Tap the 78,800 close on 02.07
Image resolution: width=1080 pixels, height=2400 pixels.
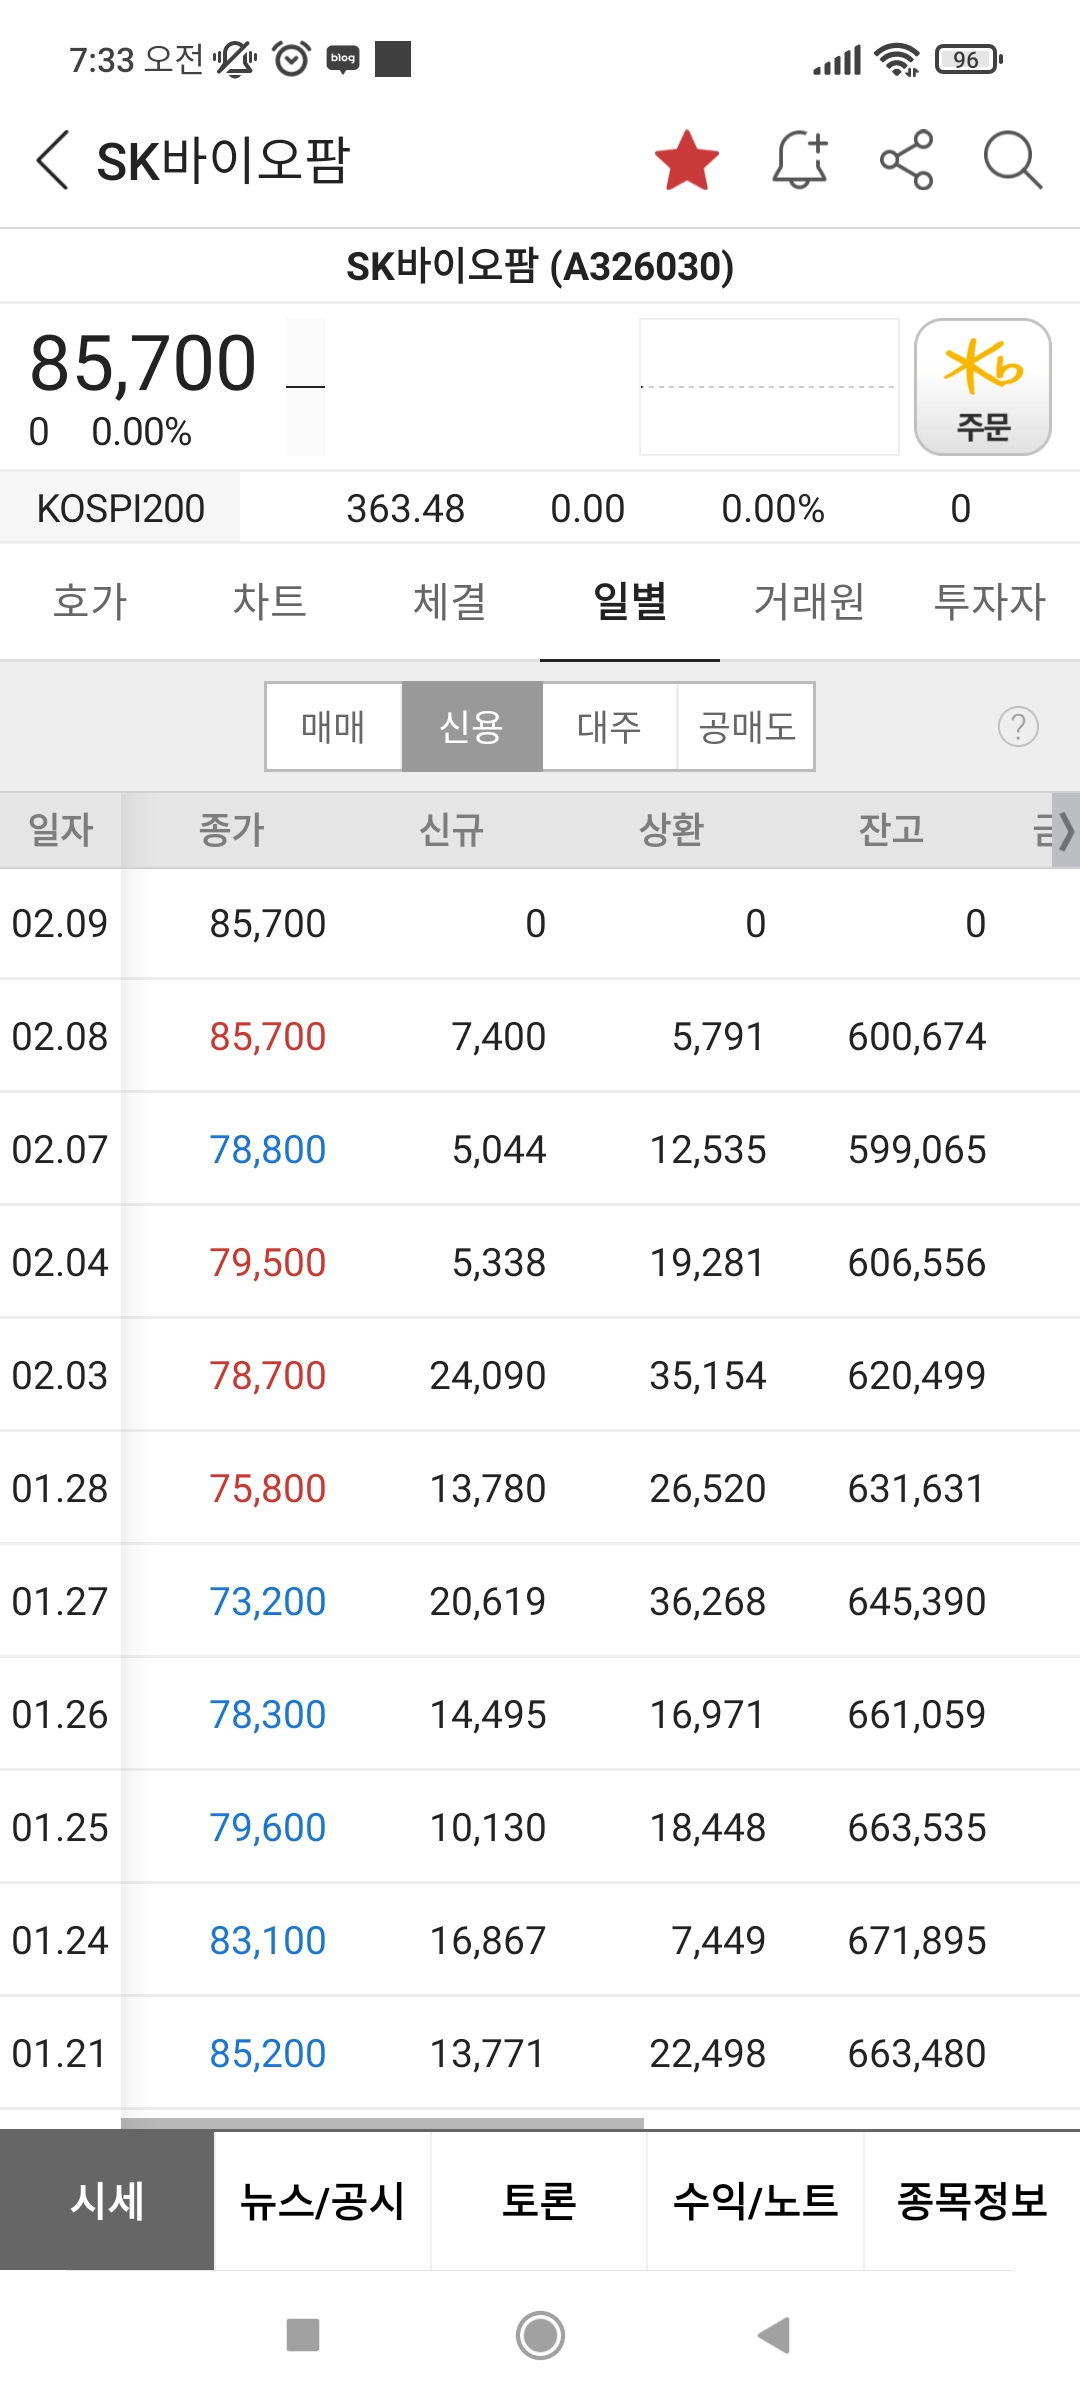[267, 1150]
